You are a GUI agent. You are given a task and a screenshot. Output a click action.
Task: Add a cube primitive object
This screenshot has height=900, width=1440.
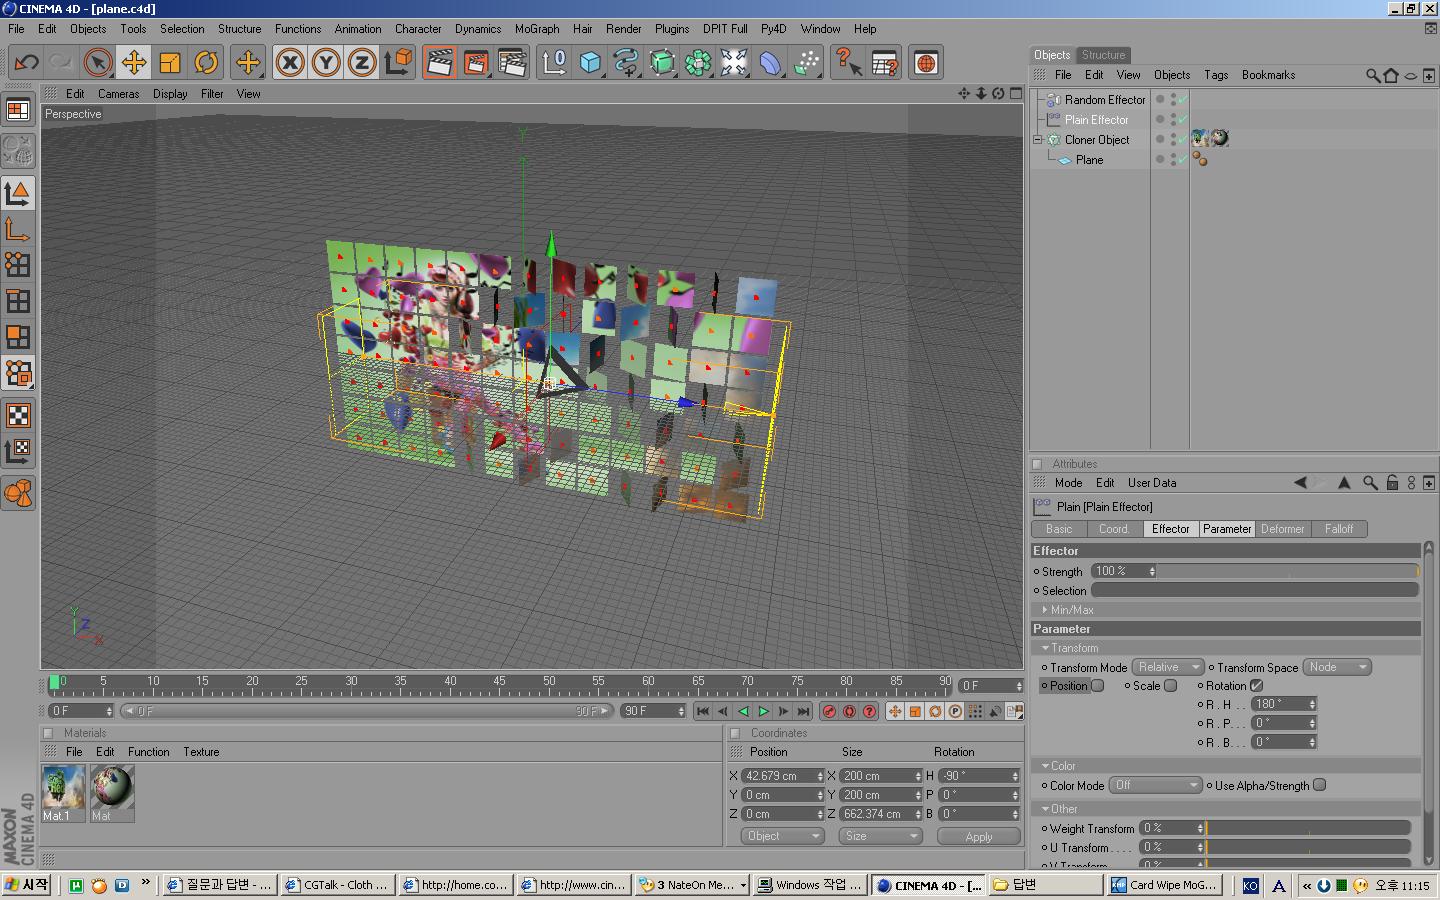[x=590, y=62]
